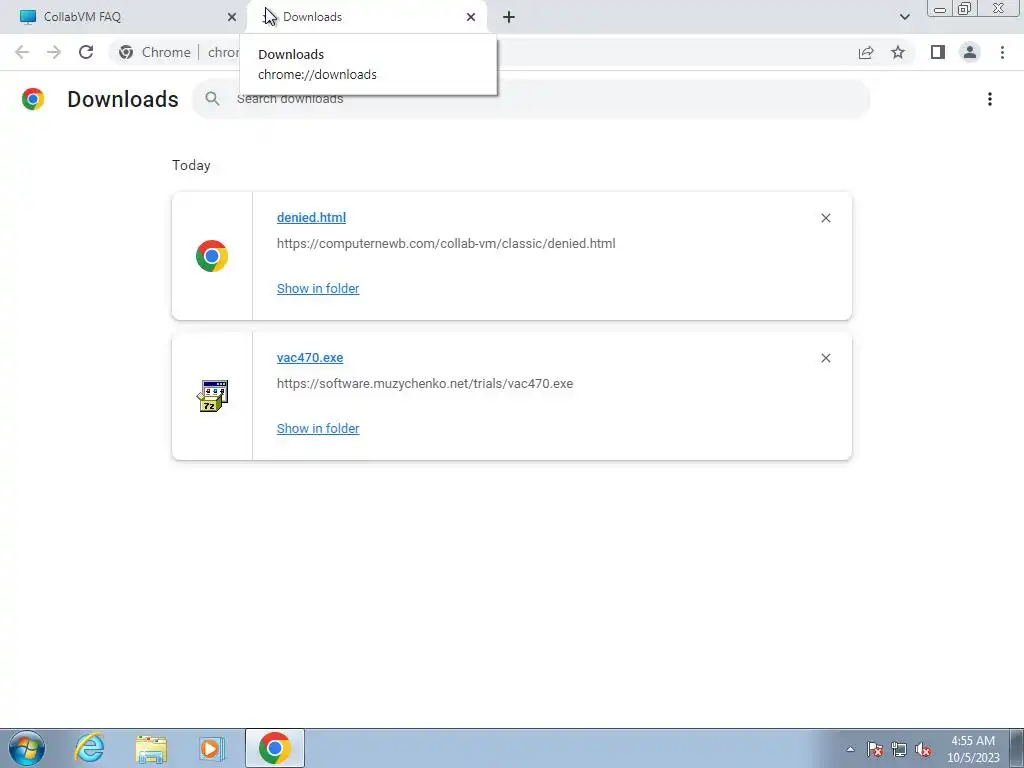
Task: Share this page icon
Action: pyautogui.click(x=866, y=52)
